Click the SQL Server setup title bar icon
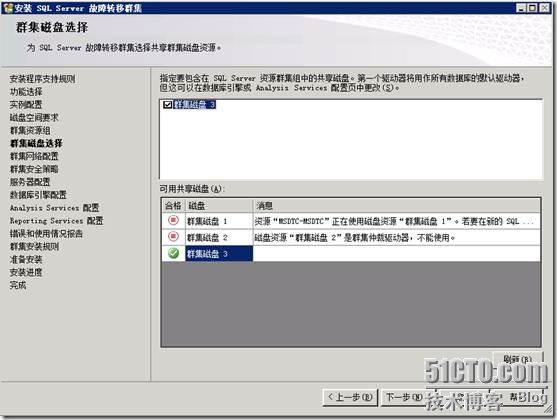 pos(7,8)
